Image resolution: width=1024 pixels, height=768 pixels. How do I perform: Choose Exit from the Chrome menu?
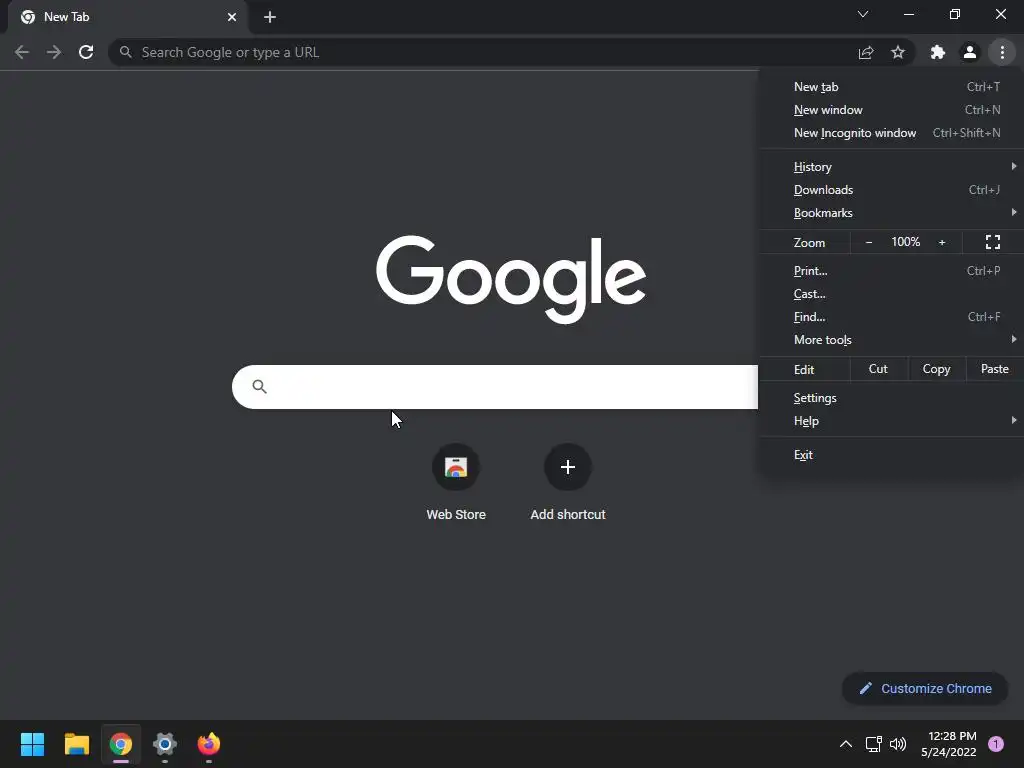click(891, 455)
